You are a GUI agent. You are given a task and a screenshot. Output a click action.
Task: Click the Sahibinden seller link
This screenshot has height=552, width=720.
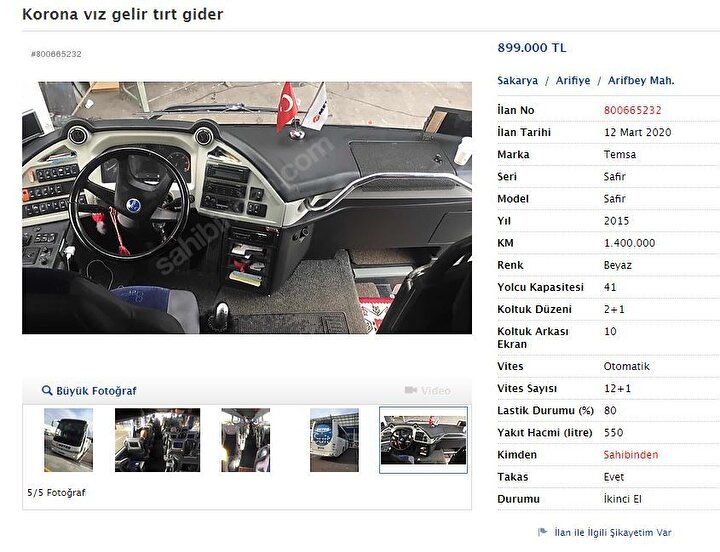tap(630, 455)
